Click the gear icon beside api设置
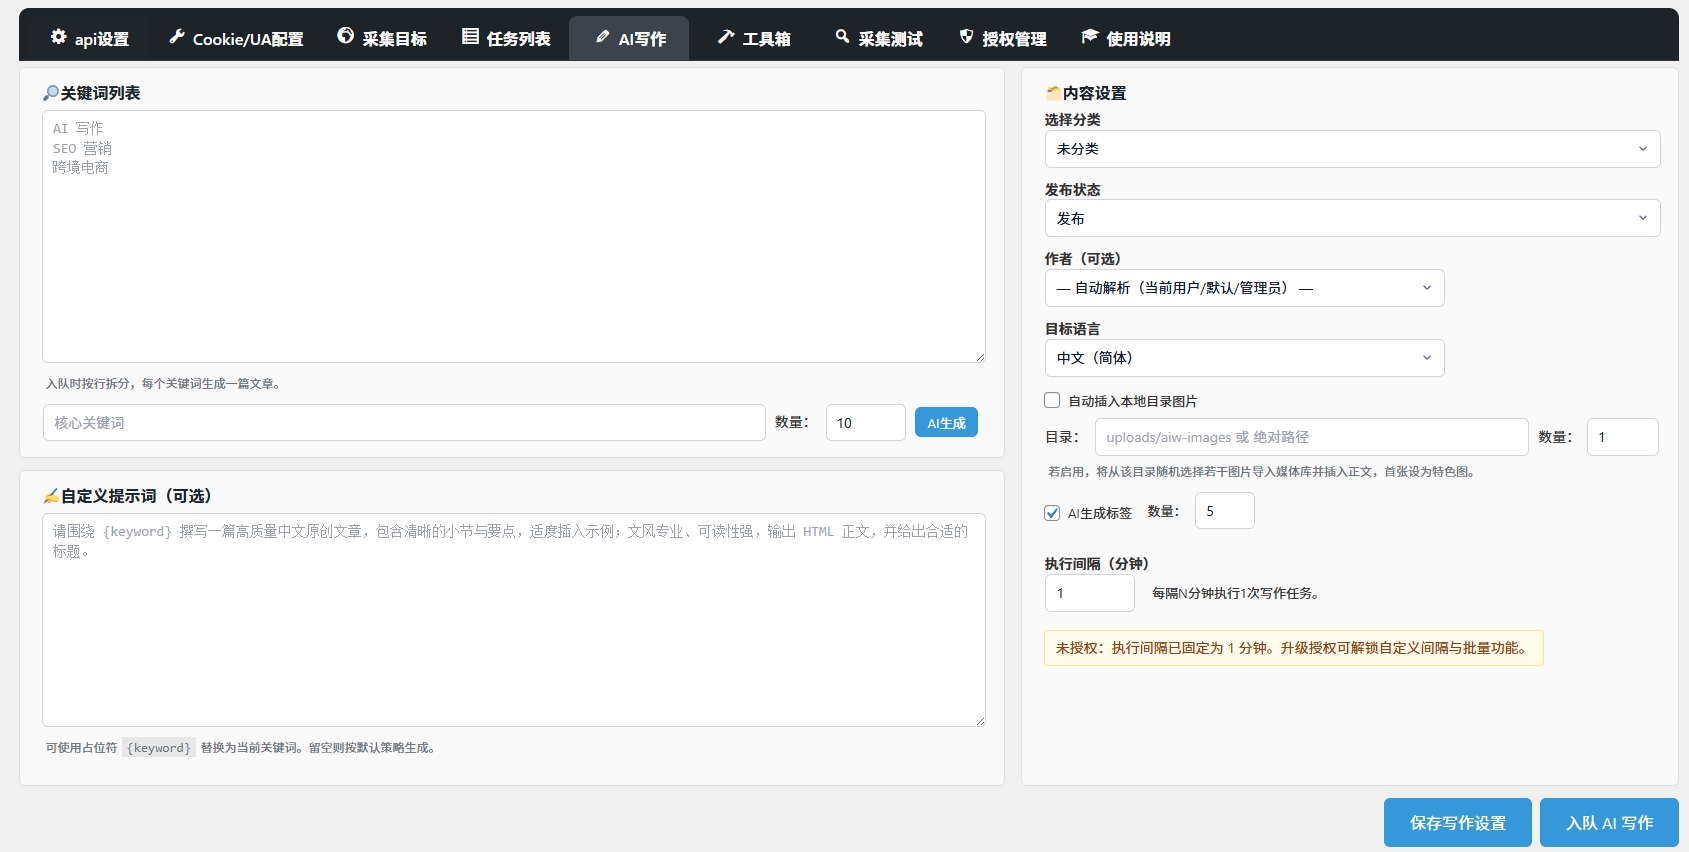This screenshot has width=1689, height=852. tap(58, 37)
